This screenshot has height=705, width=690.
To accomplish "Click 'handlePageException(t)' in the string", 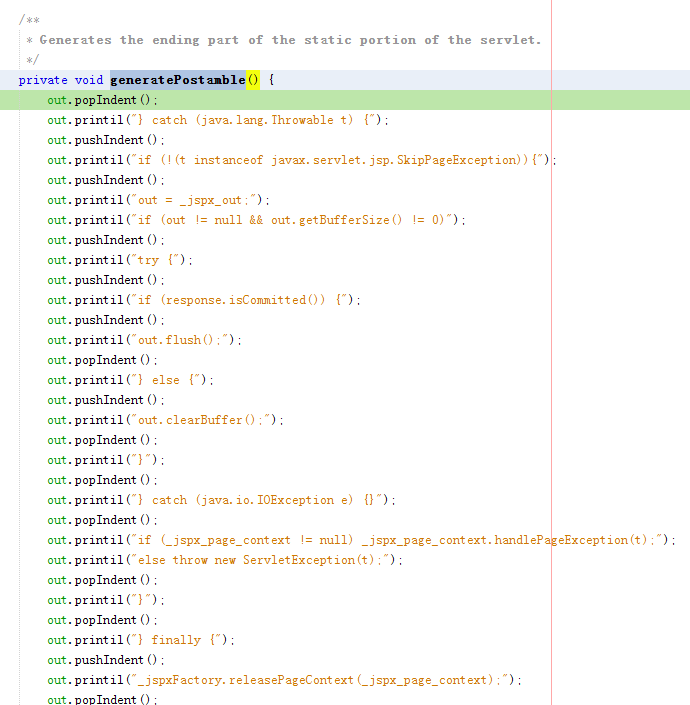I will click(570, 540).
